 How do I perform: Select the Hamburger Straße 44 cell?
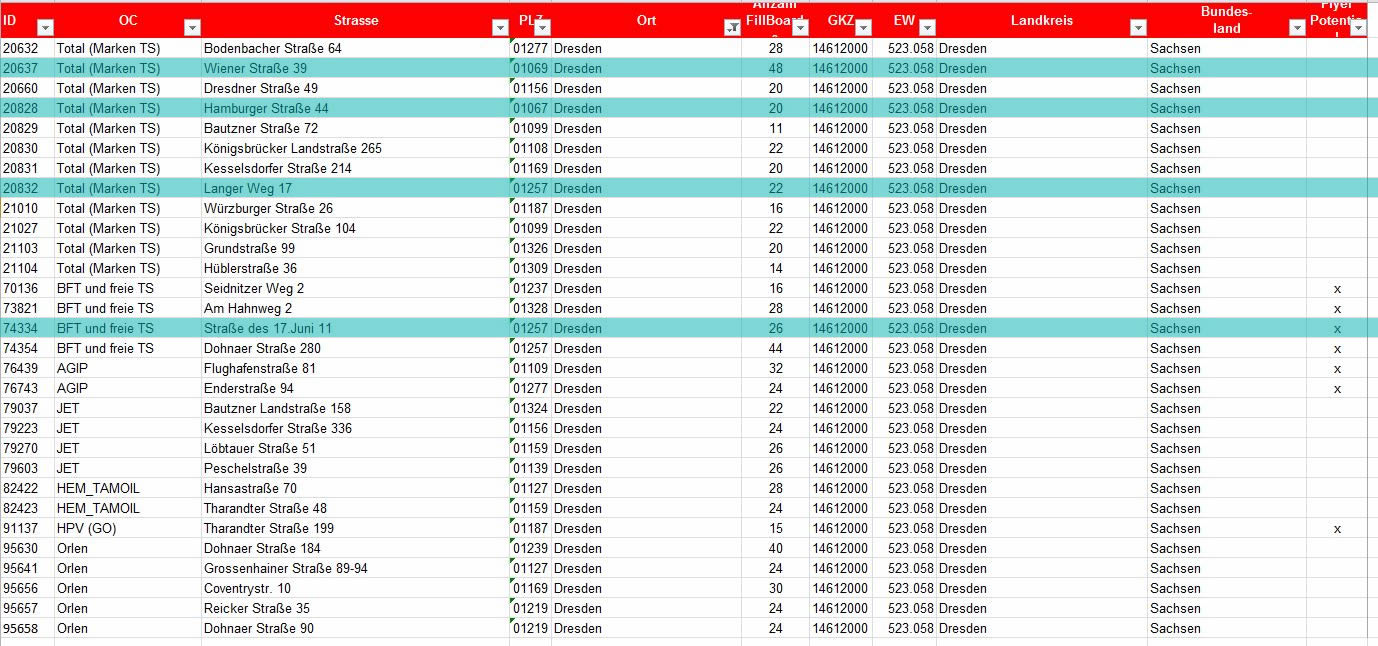pyautogui.click(x=355, y=108)
